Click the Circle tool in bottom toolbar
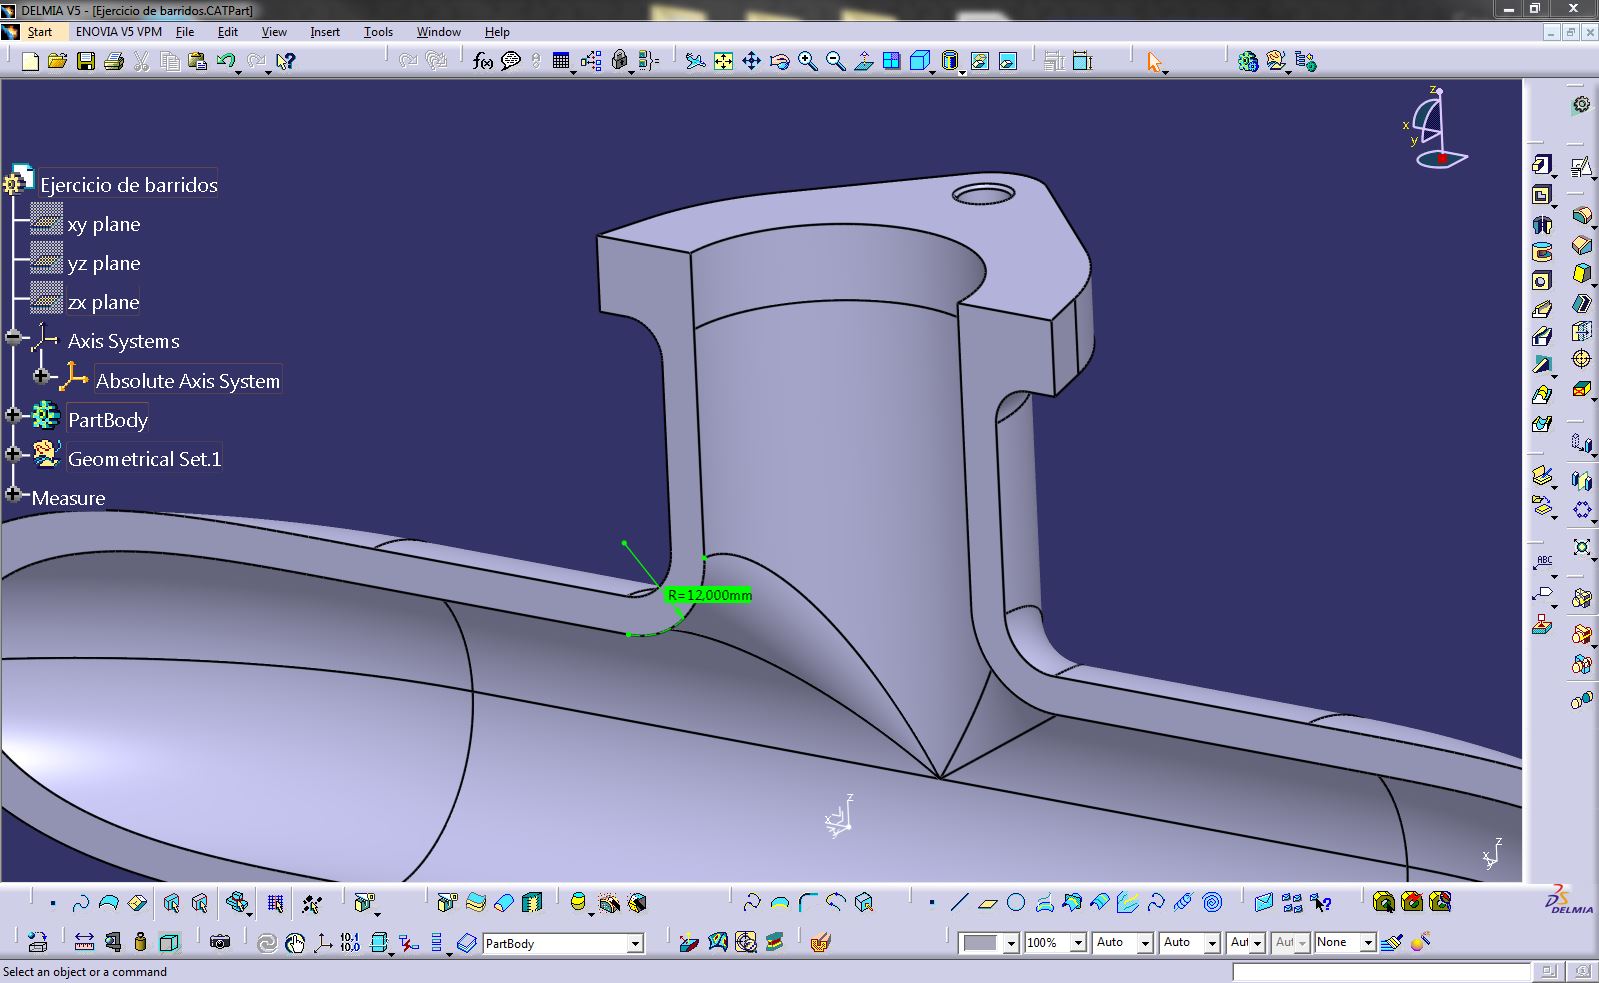This screenshot has width=1599, height=983. tap(1016, 903)
